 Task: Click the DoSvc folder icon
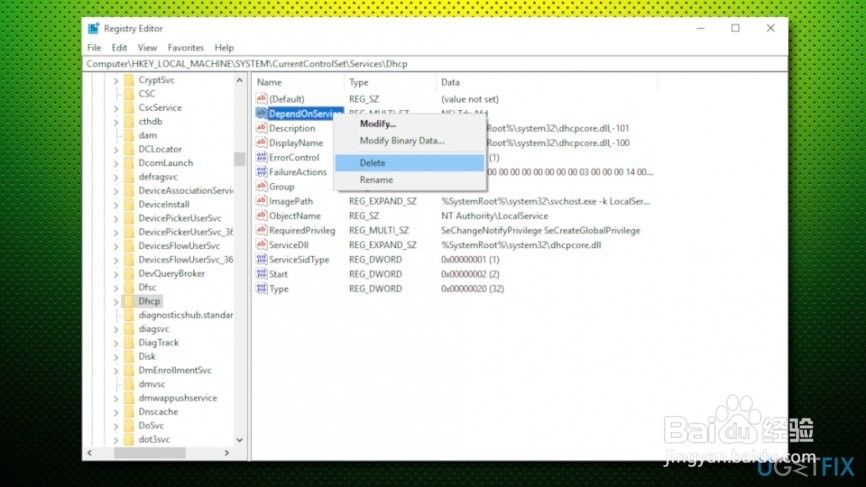[x=129, y=425]
